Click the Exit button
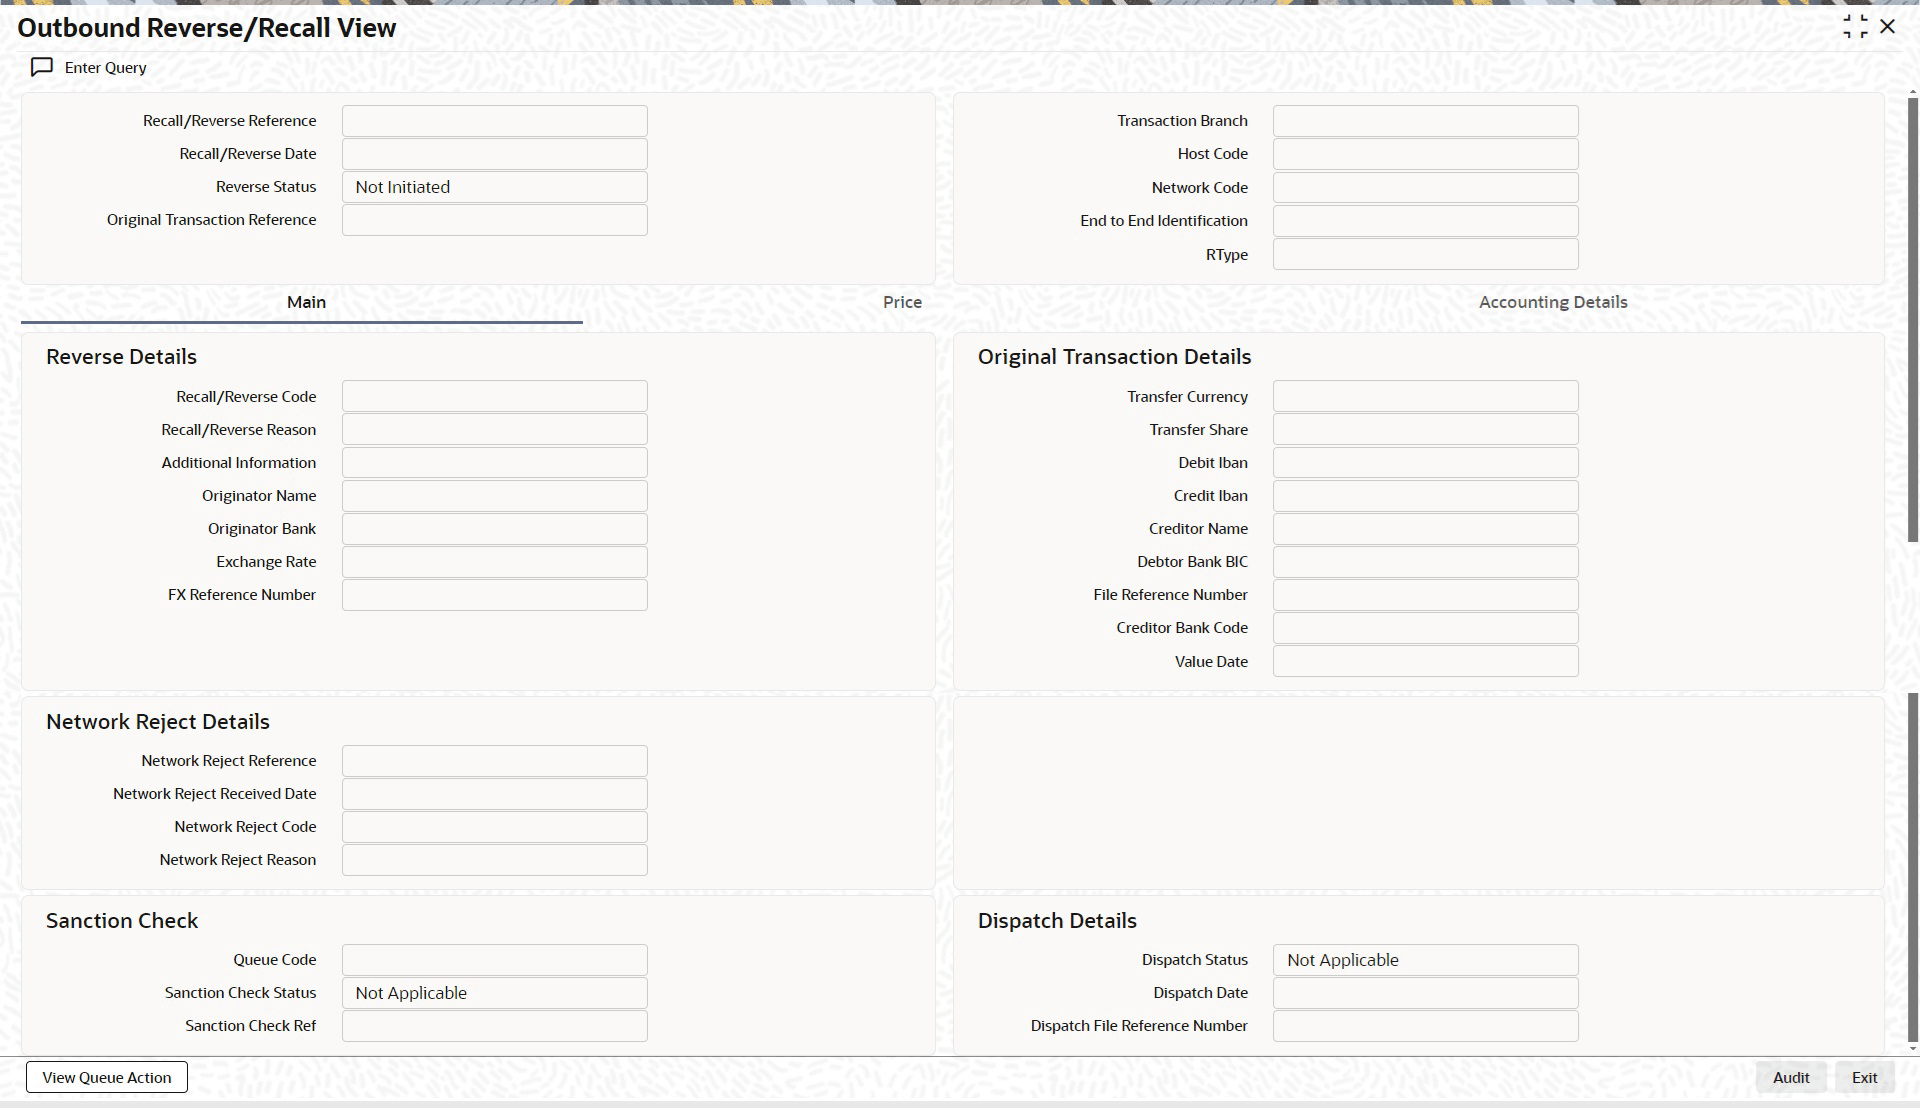The height and width of the screenshot is (1108, 1920). 1864,1077
